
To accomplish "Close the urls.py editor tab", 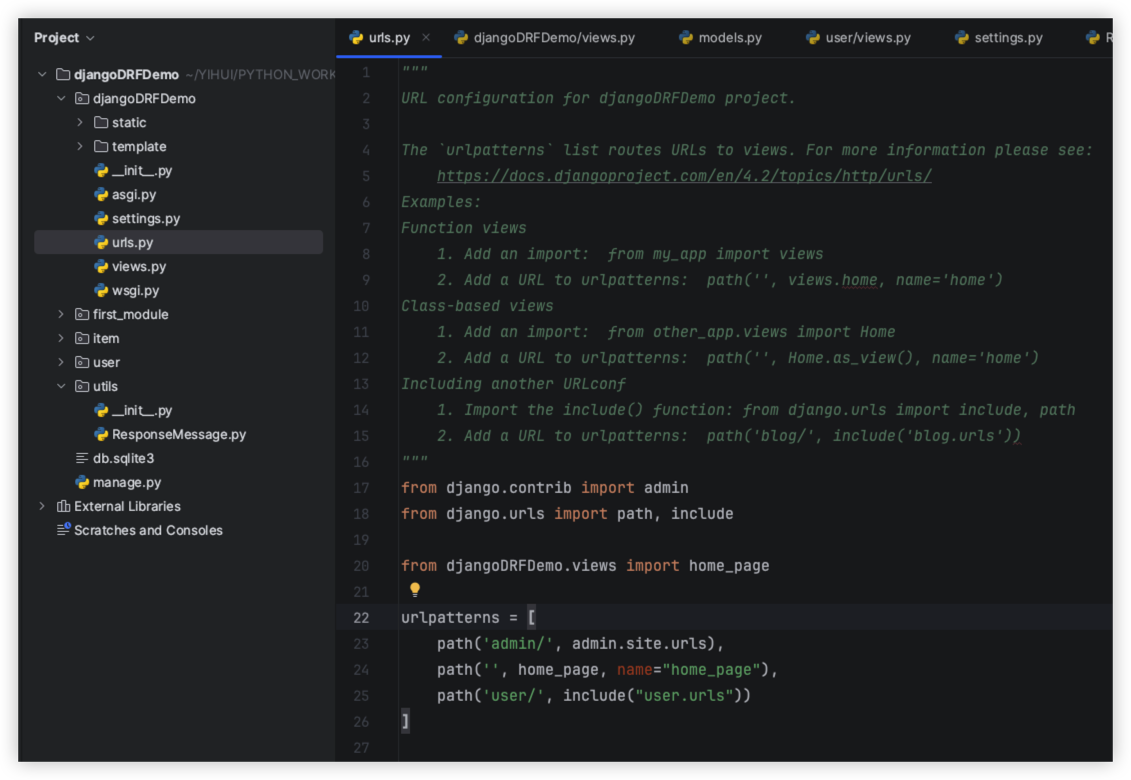I will point(426,37).
